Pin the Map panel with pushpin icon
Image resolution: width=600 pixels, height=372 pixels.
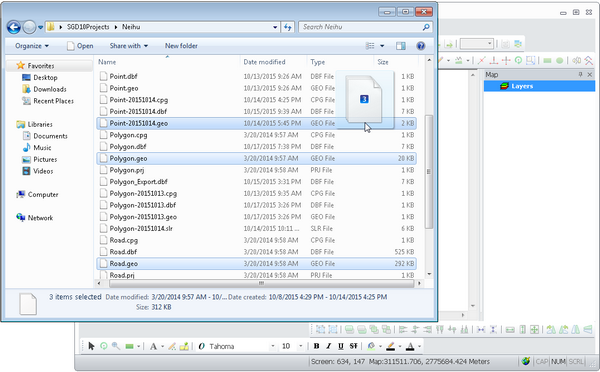tap(580, 75)
